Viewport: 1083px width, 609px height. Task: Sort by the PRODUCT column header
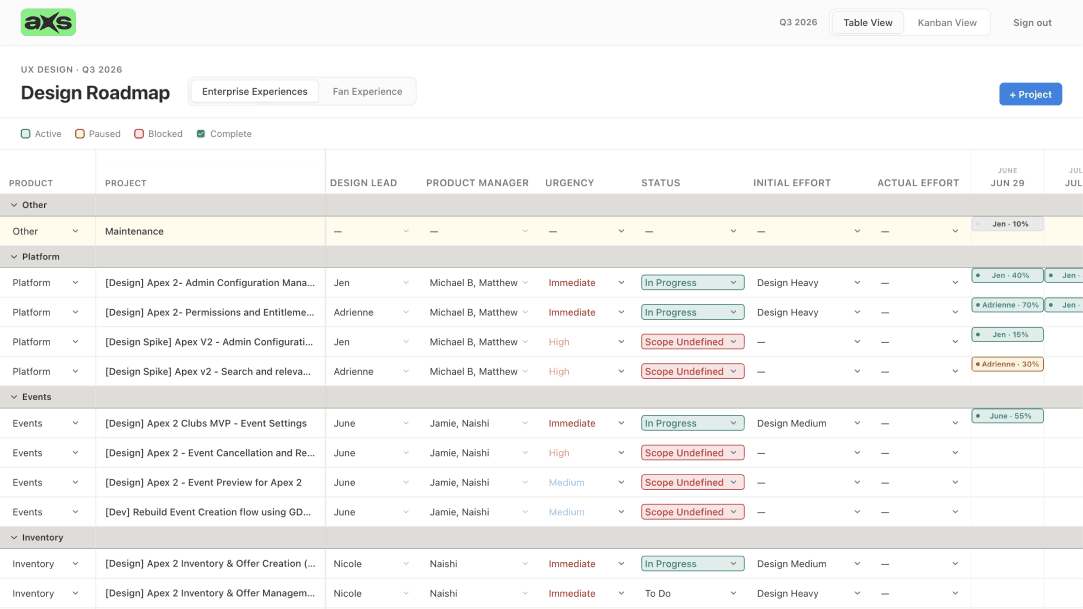coord(31,183)
